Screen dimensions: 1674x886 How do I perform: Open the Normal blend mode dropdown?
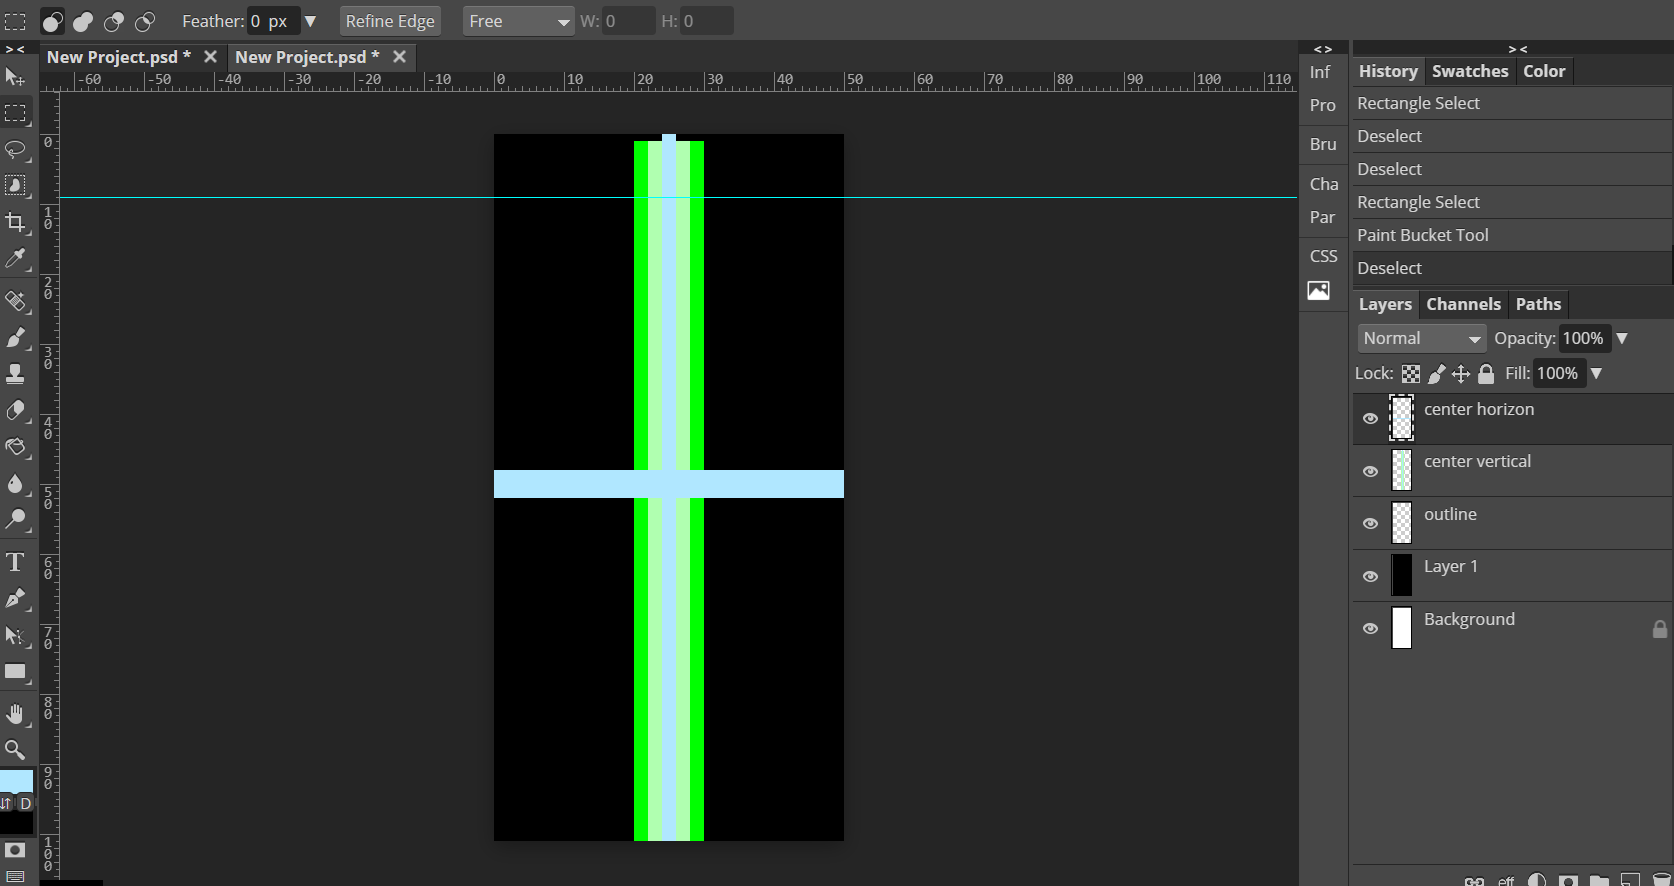coord(1421,339)
